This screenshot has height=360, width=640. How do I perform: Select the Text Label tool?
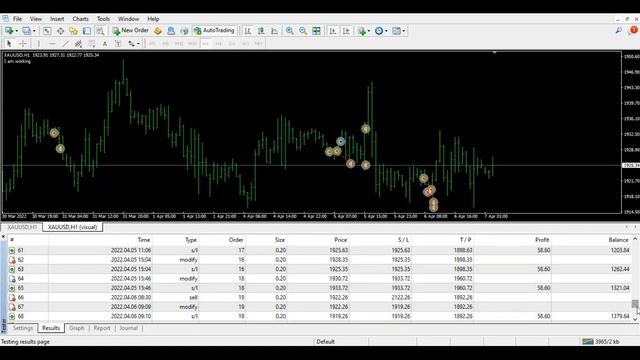pyautogui.click(x=118, y=43)
